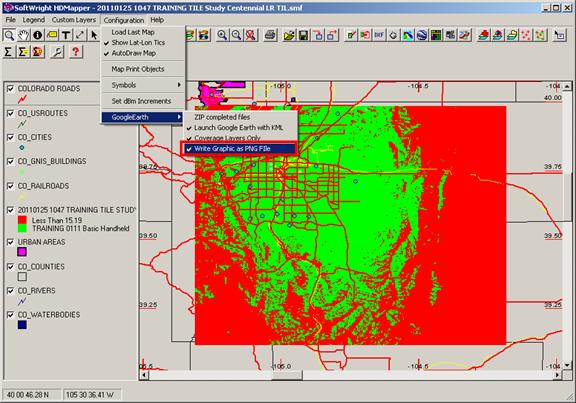Uncheck the COLORADO ROADS layer
The height and width of the screenshot is (403, 576).
(x=11, y=89)
